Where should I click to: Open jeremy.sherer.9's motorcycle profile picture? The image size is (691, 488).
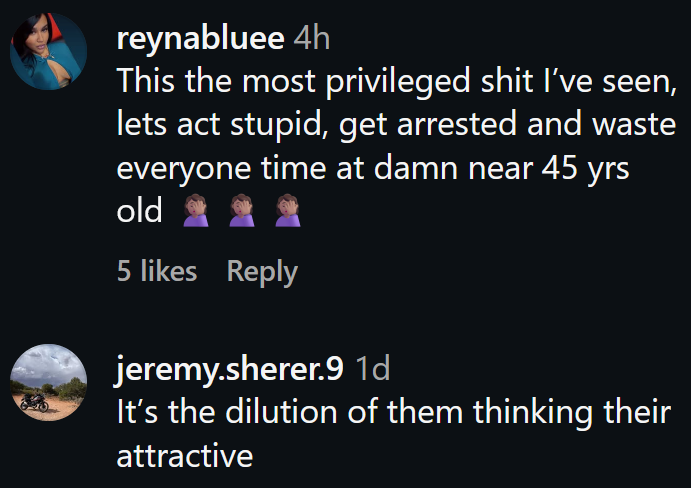click(49, 382)
